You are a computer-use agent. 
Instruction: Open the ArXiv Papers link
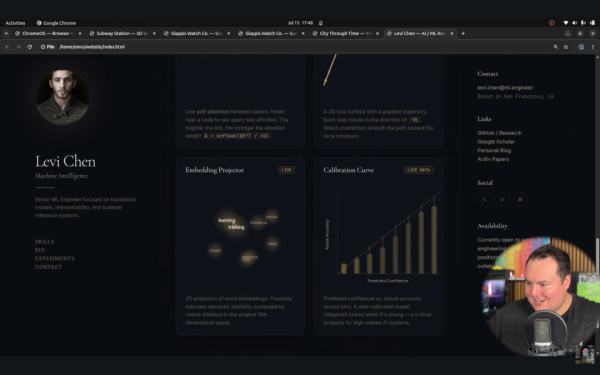(x=493, y=159)
